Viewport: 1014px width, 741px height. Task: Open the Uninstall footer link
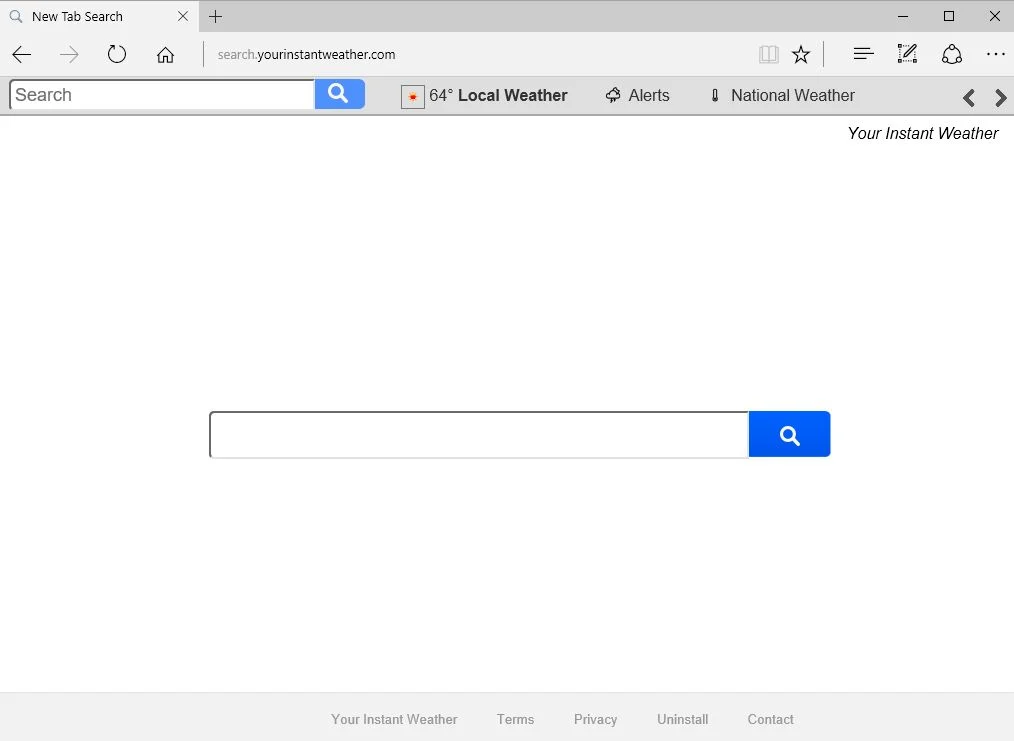(x=682, y=719)
